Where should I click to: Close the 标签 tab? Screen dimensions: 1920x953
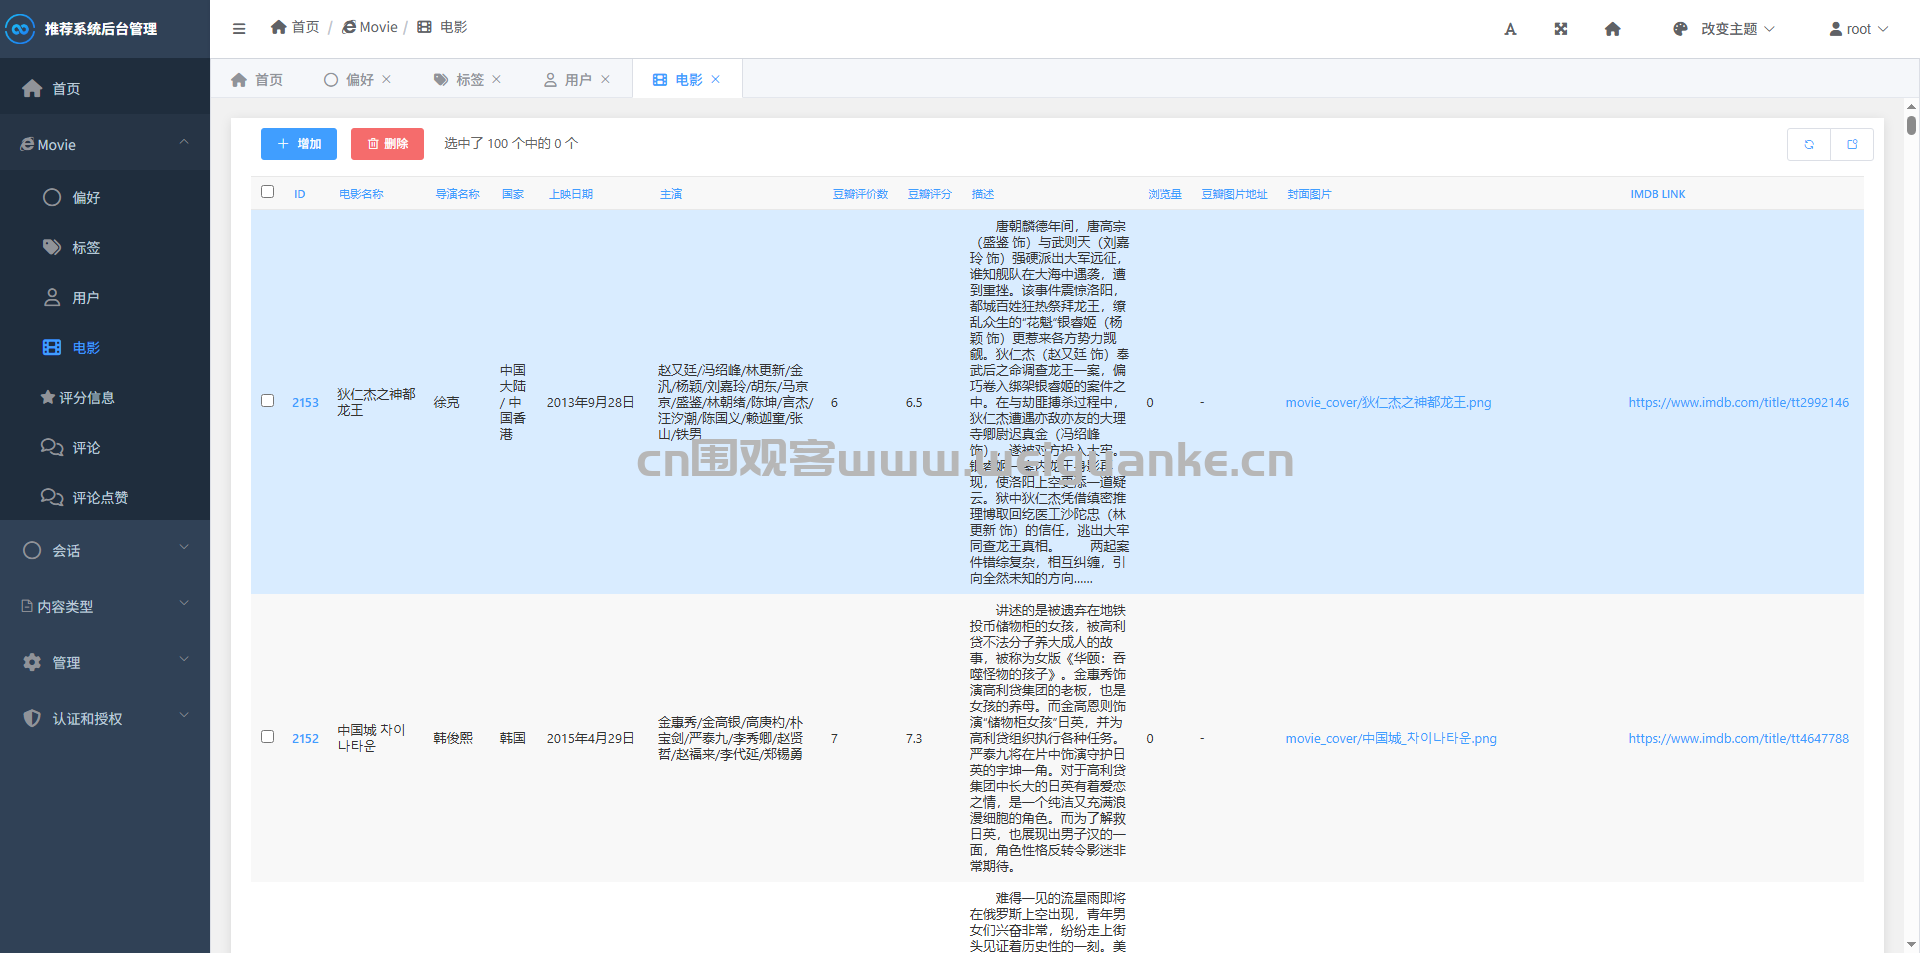(497, 79)
